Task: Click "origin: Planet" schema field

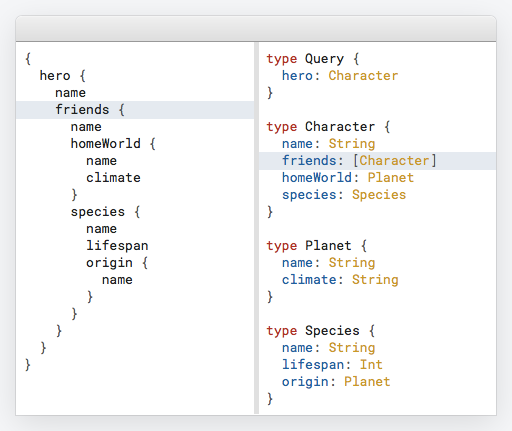Action: tap(336, 382)
